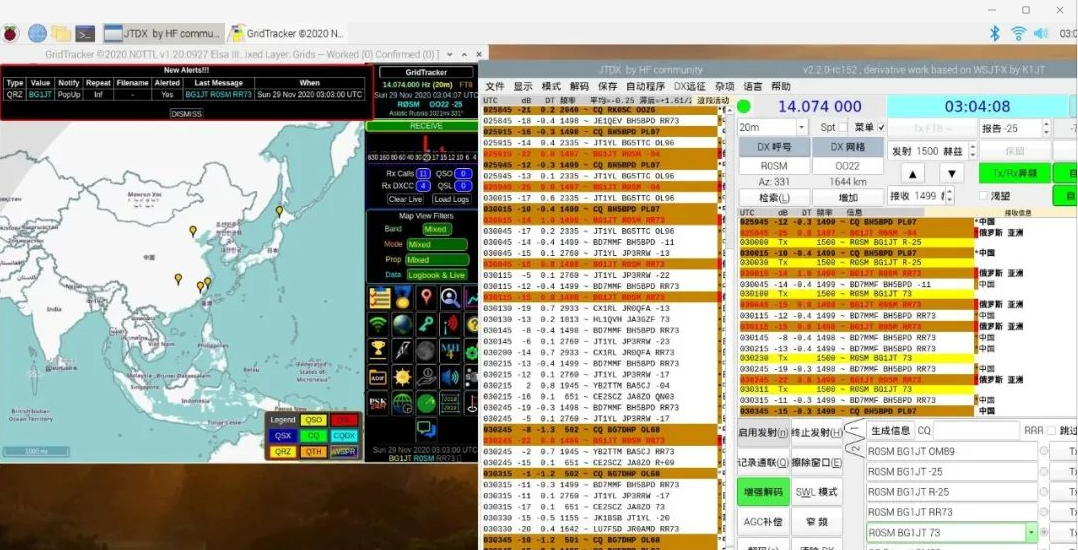The width and height of the screenshot is (1078, 550).
Task: Select radio button next to R0SM BG1JT 73
Action: 1044,532
